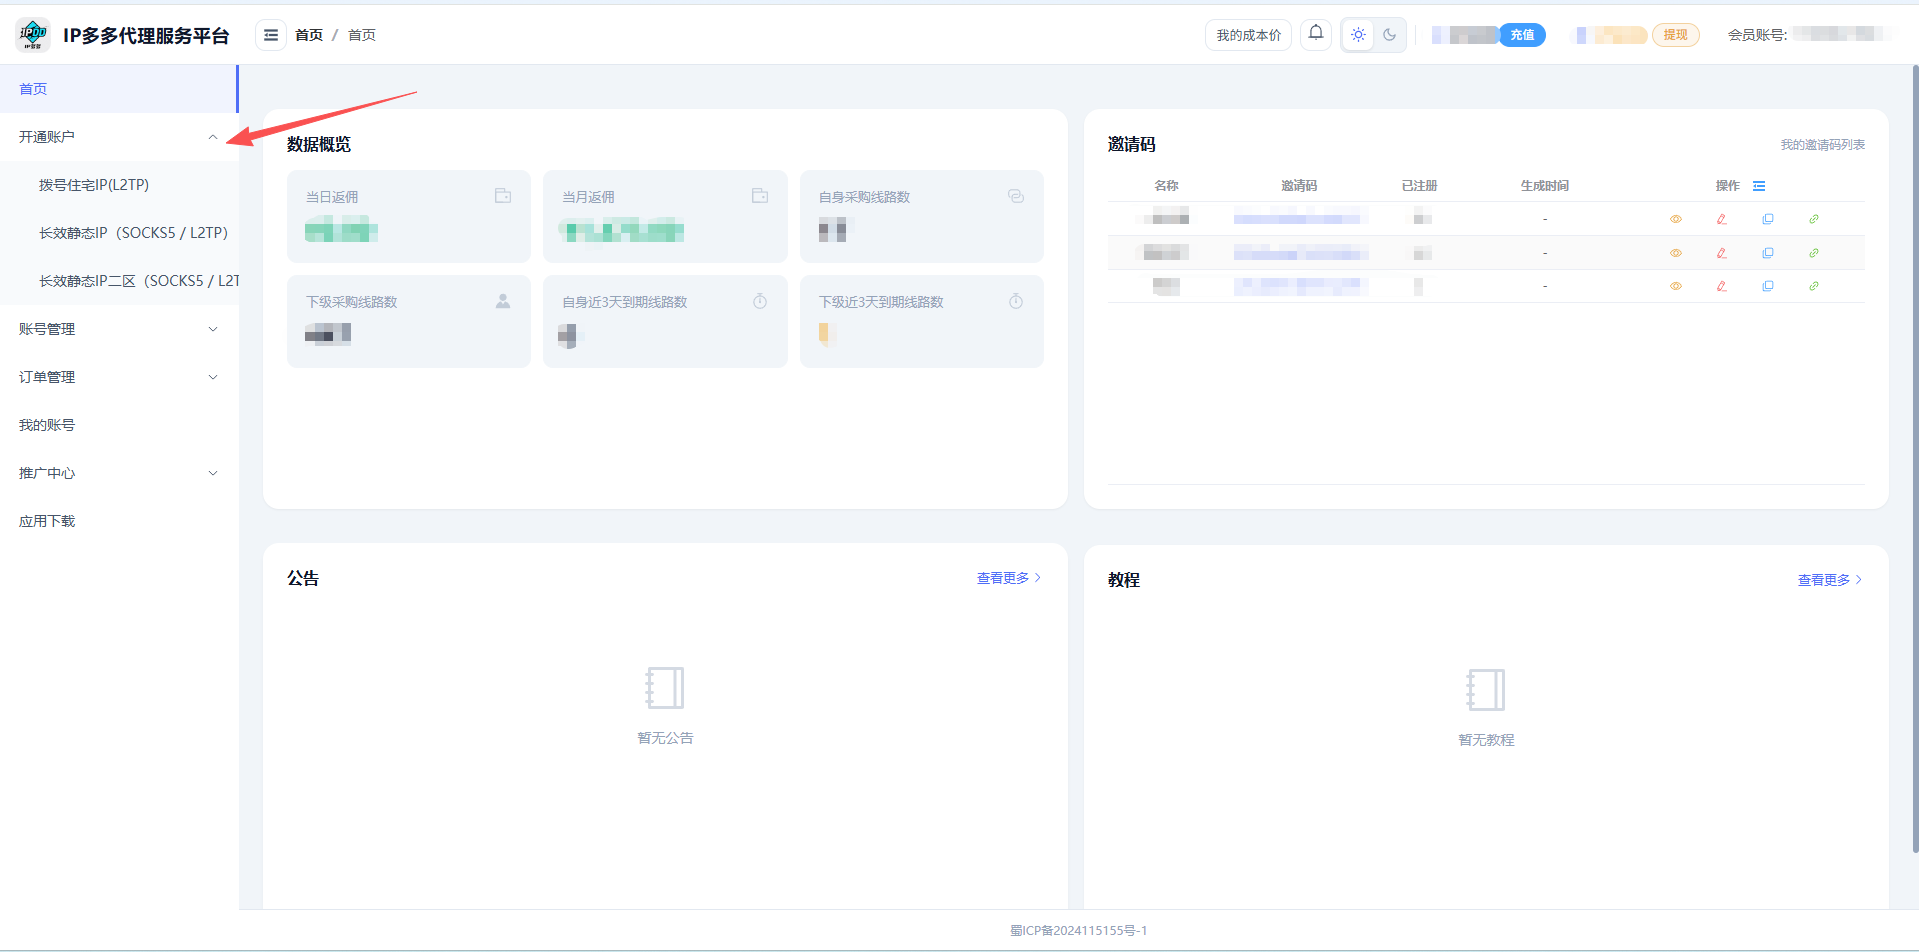1919x952 pixels.
Task: Click the 当日返佣 card icon
Action: pyautogui.click(x=503, y=196)
